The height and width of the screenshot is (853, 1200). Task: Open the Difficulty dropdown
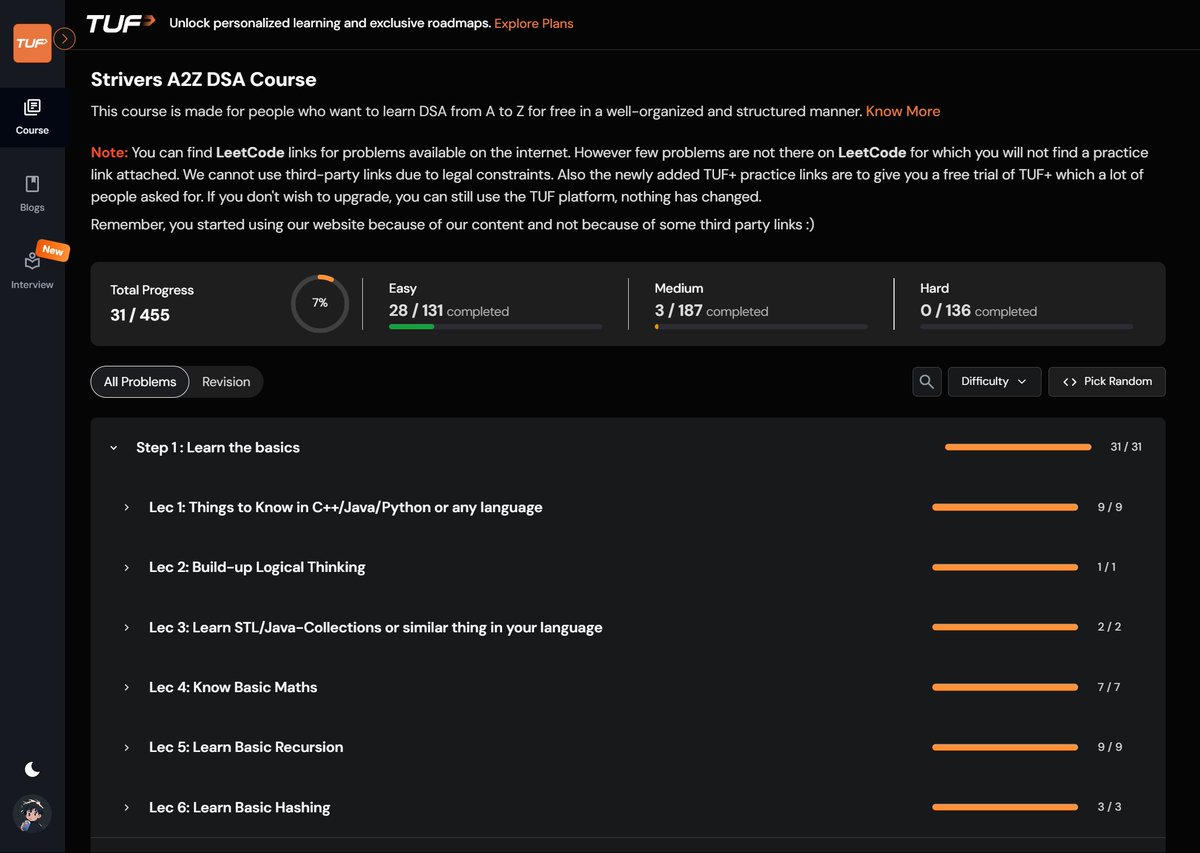994,381
